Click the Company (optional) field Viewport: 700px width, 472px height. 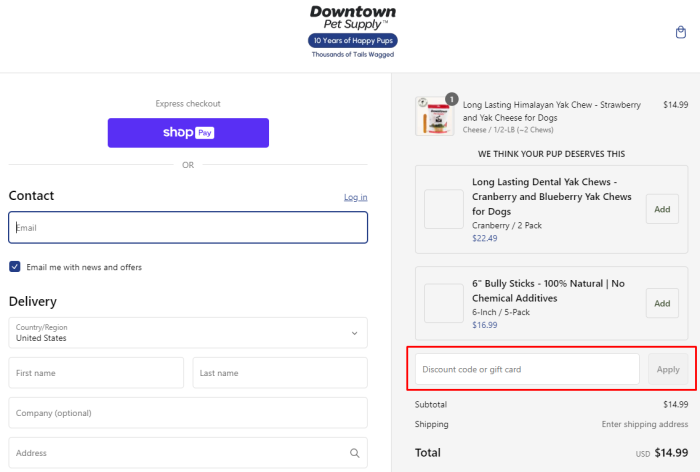pyautogui.click(x=188, y=413)
